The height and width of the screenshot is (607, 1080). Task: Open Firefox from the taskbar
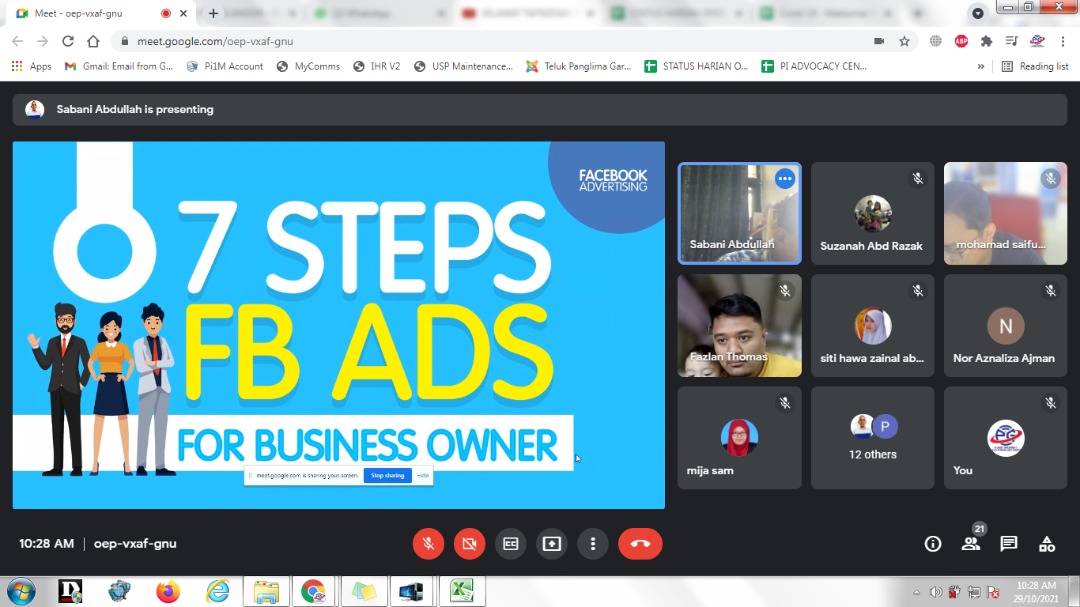[167, 592]
